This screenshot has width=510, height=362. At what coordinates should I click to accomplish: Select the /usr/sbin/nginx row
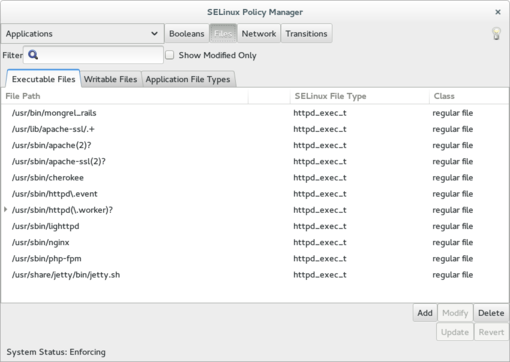click(x=255, y=242)
